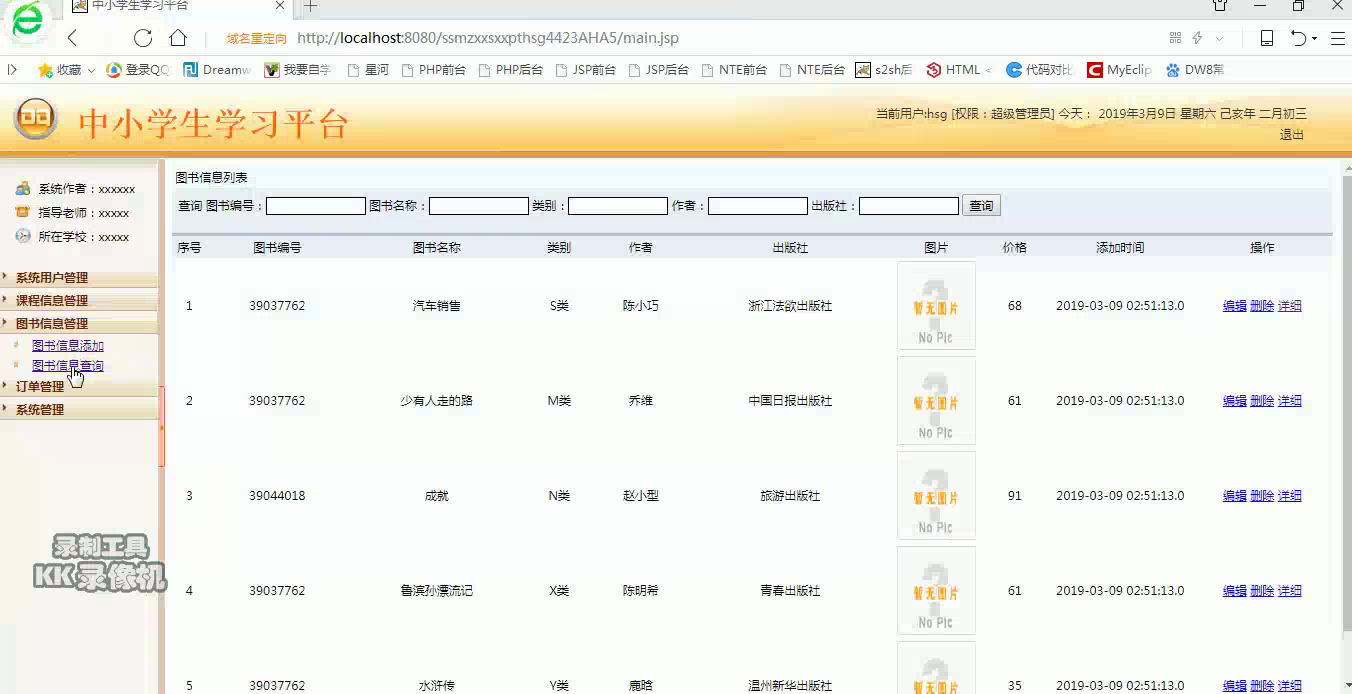The image size is (1352, 694).
Task: Click the address bar URL
Action: click(x=488, y=38)
